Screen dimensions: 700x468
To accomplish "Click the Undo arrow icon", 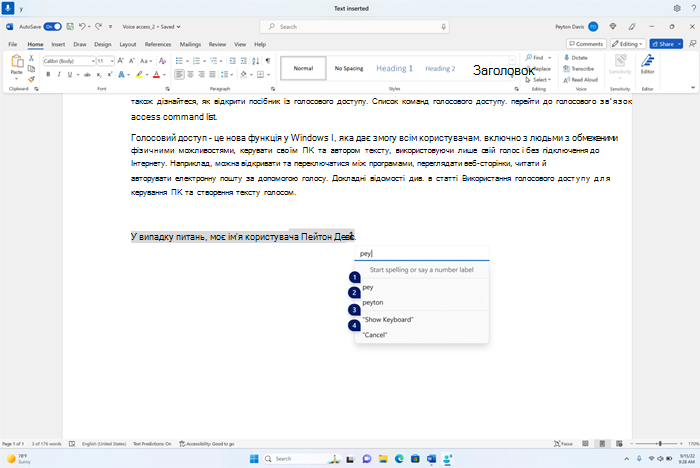I will (x=82, y=27).
